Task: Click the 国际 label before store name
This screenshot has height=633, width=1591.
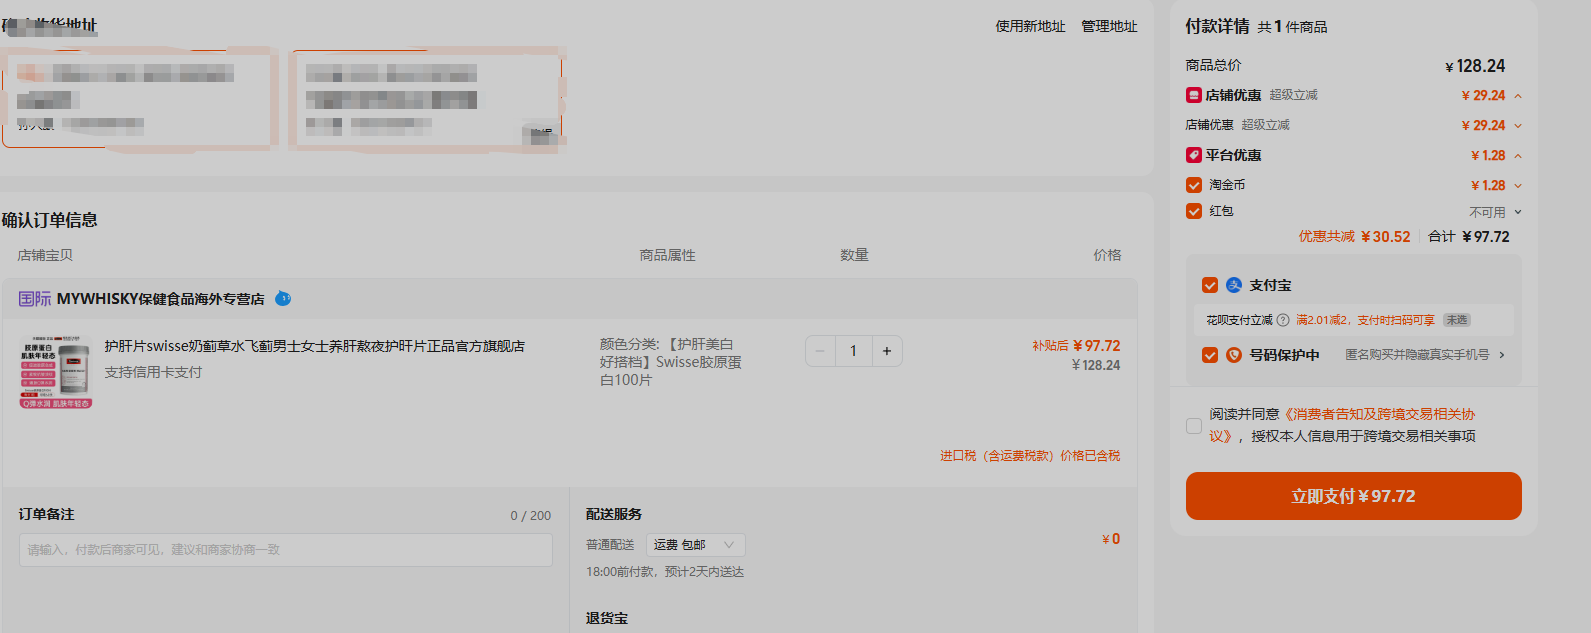Action: 35,299
